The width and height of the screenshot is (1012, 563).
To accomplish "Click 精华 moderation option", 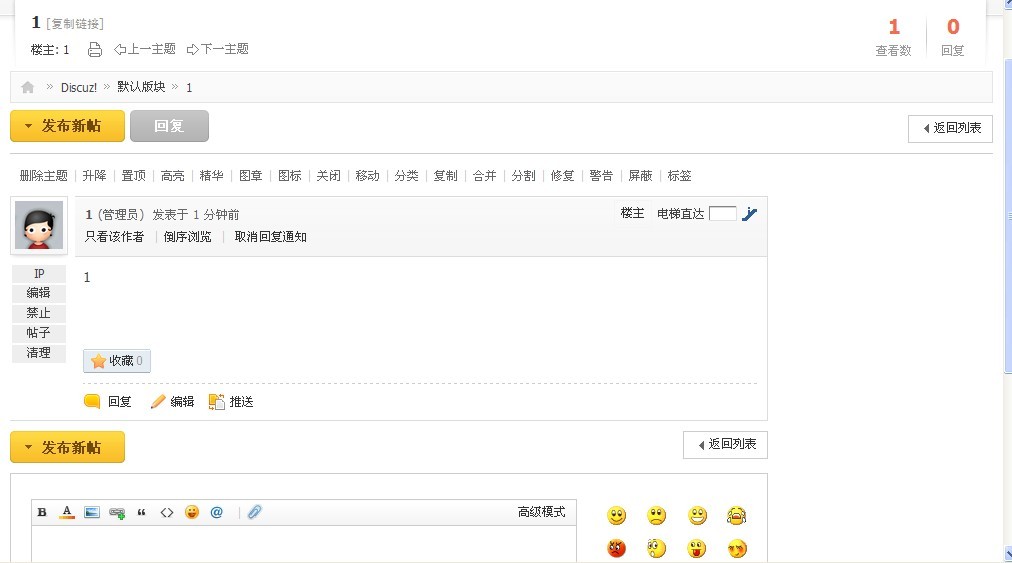I will pyautogui.click(x=211, y=176).
